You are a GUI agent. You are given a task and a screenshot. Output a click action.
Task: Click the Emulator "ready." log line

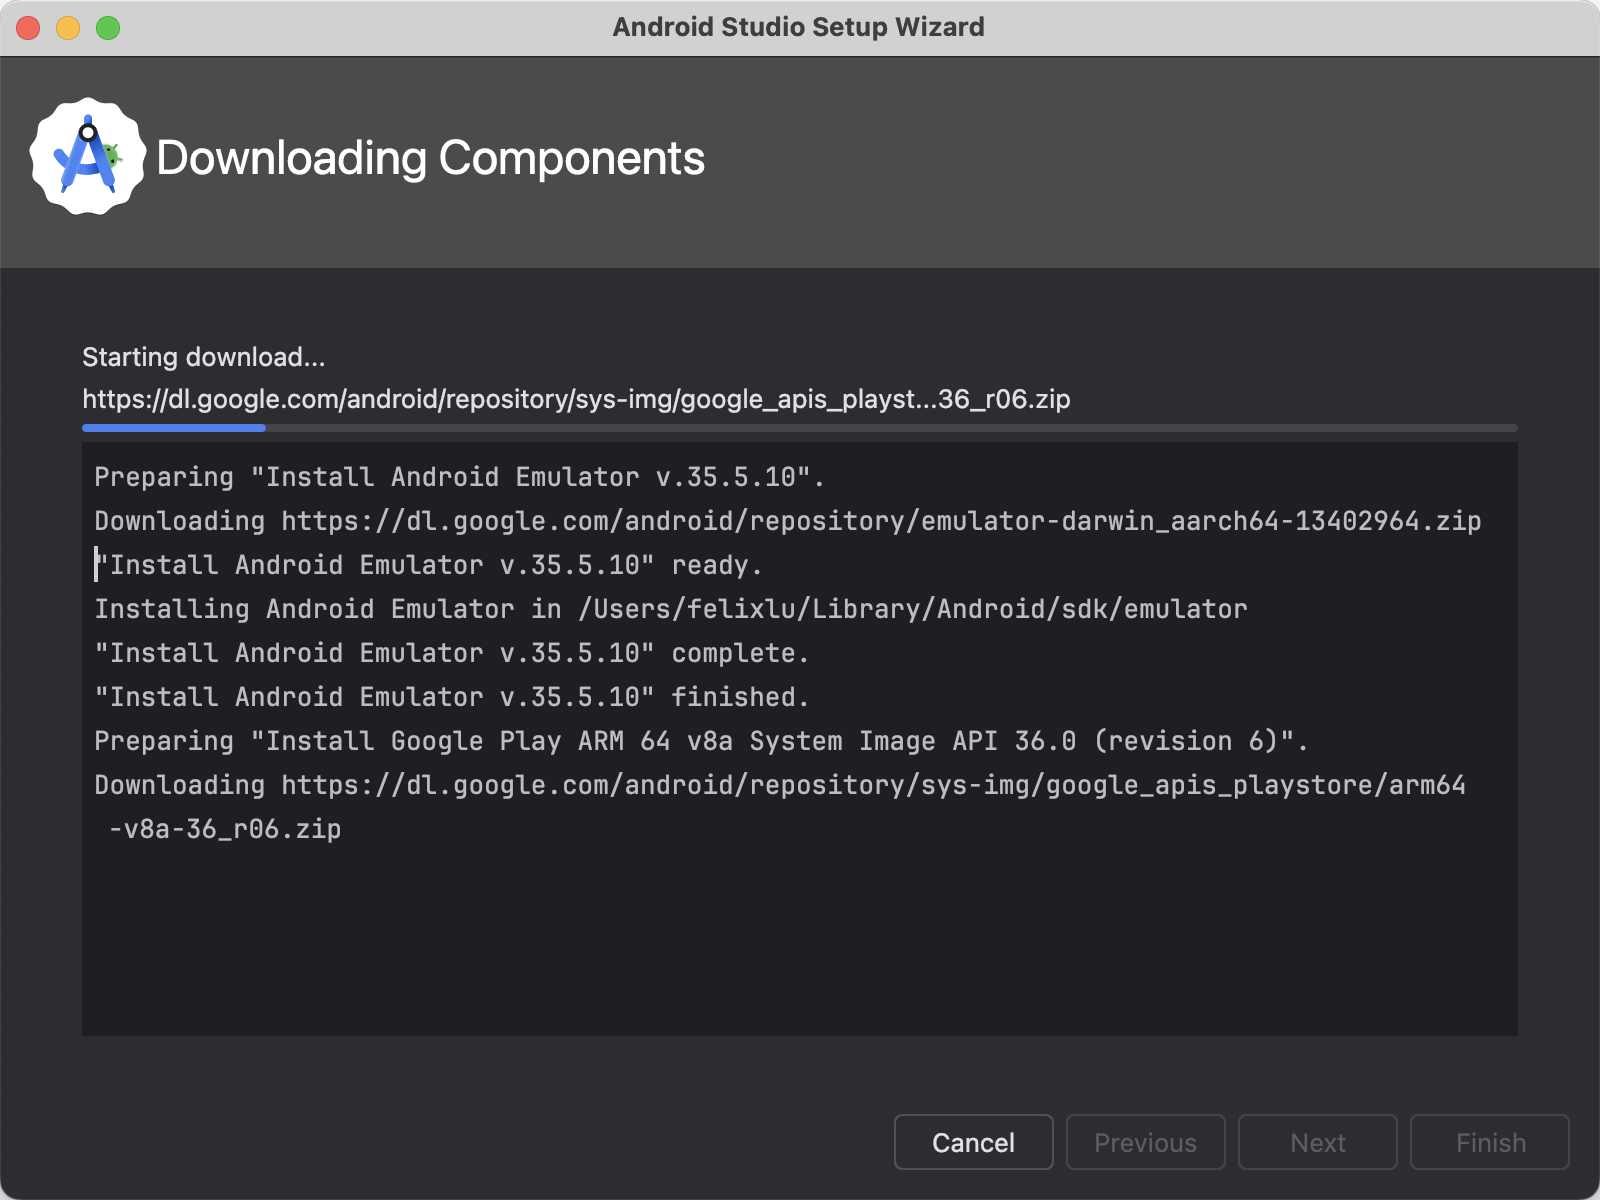428,565
